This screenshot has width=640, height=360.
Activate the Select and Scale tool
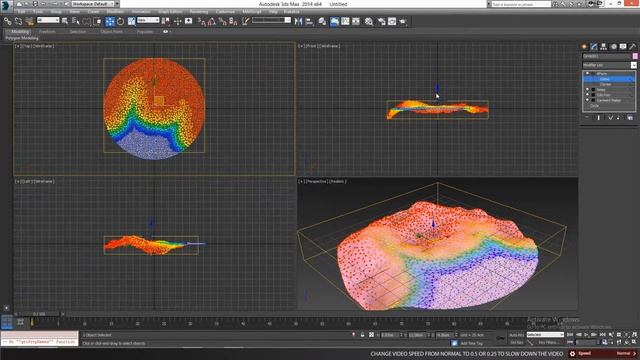pos(131,21)
